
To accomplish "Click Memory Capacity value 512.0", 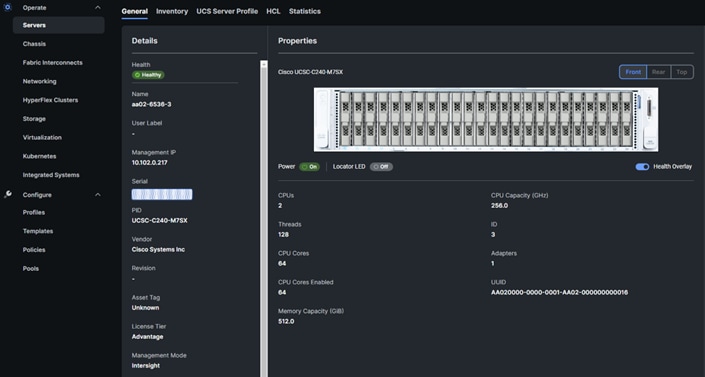I will click(x=286, y=322).
